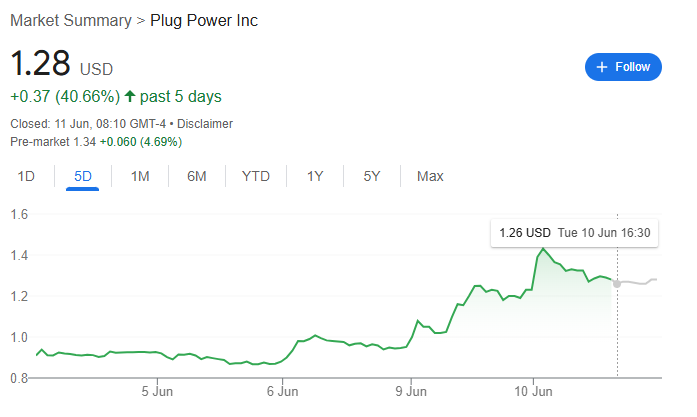Switch to the 1M range tab
The width and height of the screenshot is (697, 417).
tap(140, 176)
